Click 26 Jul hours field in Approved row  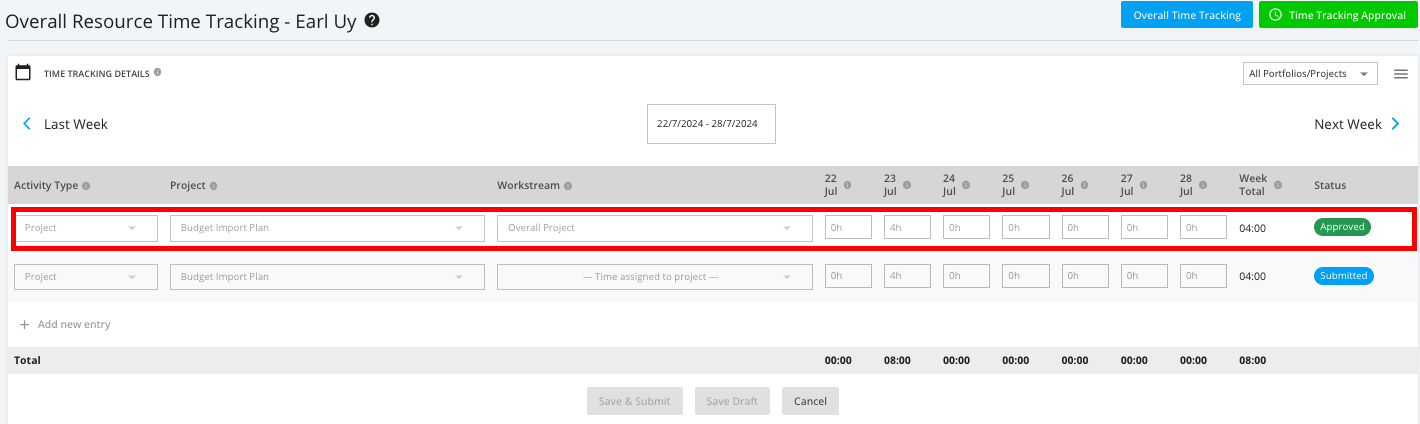tap(1085, 228)
